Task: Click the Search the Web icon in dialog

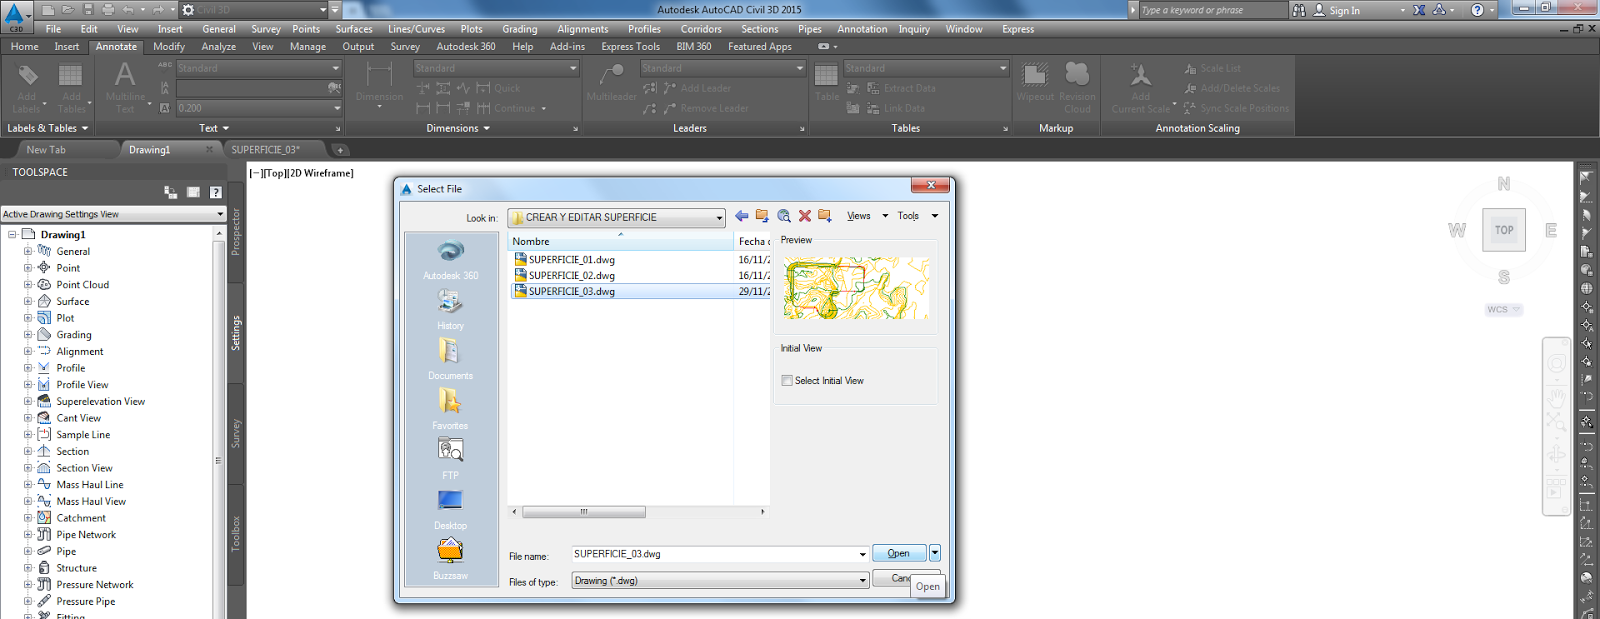Action: coord(784,216)
